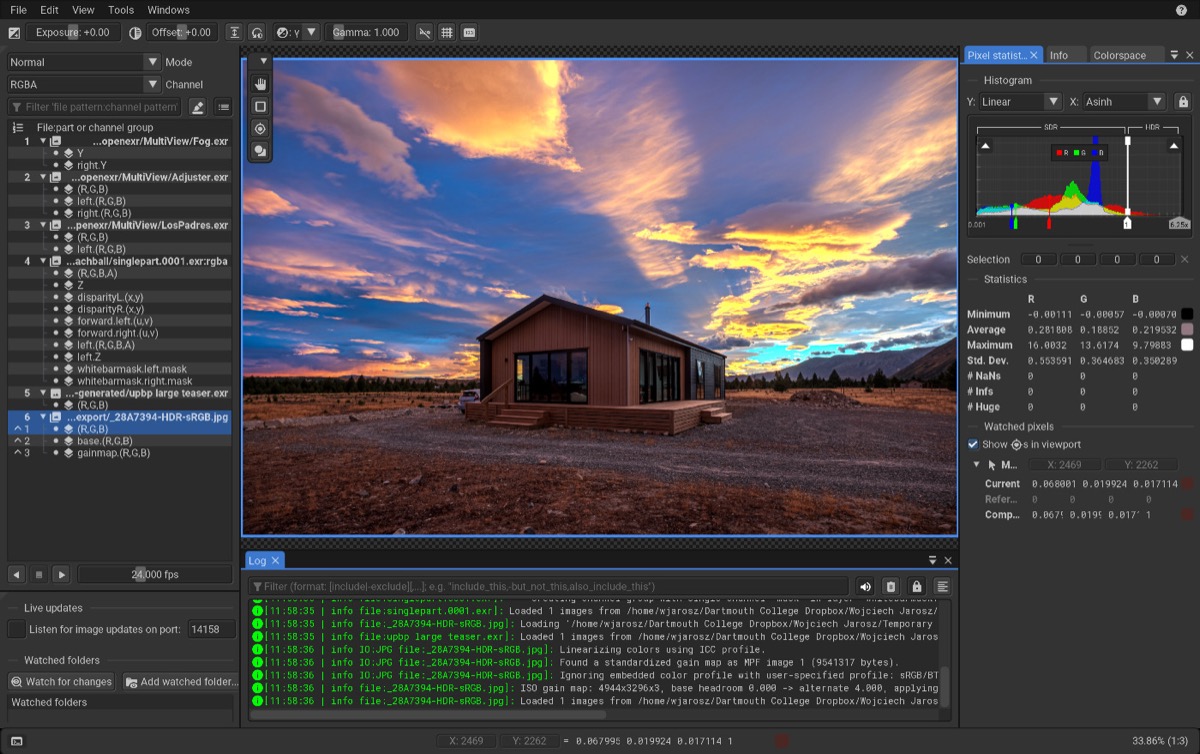Viewport: 1200px width, 754px height.
Task: Click the Maximum white color swatch
Action: tap(1187, 345)
